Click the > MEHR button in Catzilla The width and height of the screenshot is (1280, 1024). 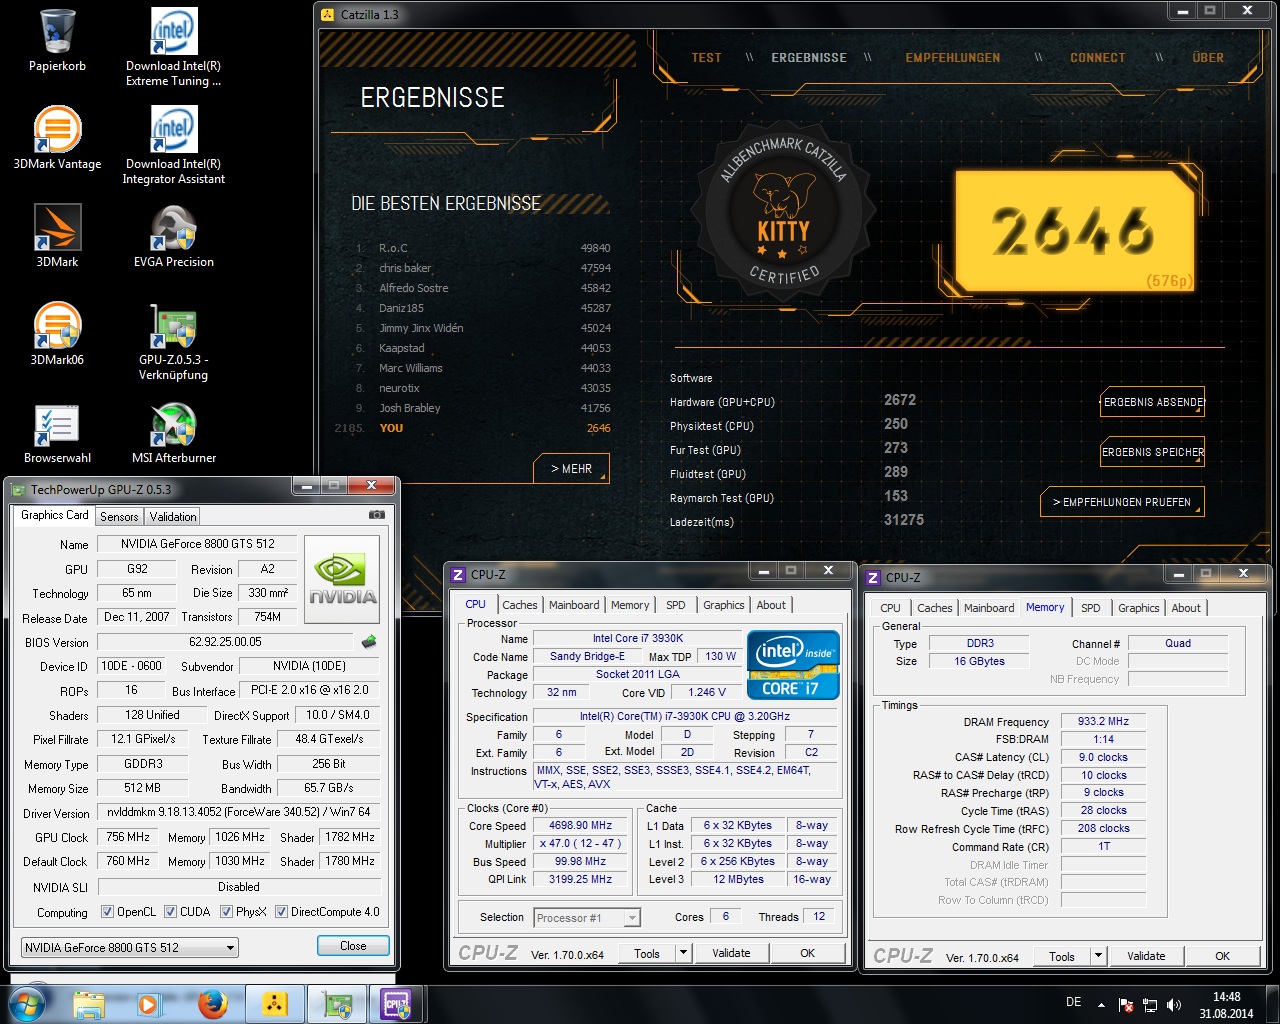point(571,468)
